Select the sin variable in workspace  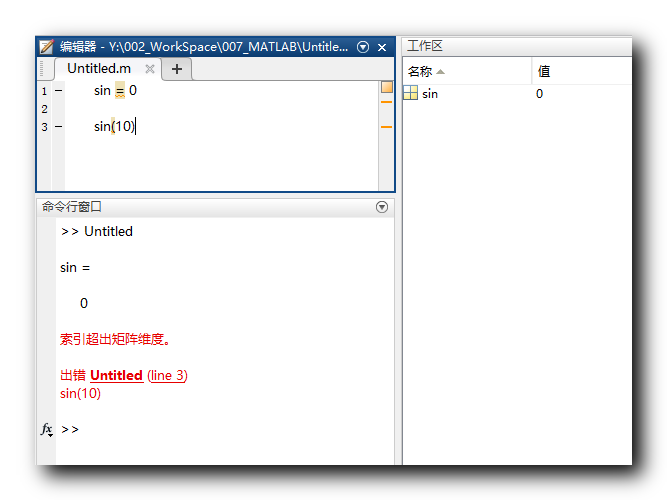430,94
